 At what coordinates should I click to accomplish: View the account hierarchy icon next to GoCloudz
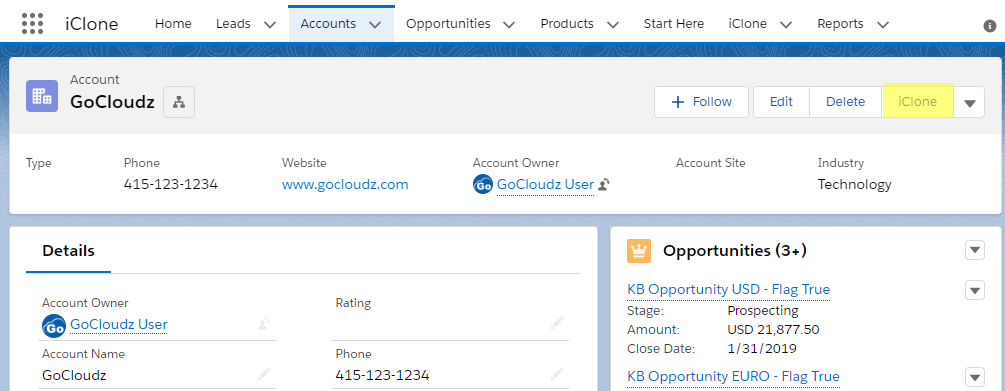tap(179, 102)
